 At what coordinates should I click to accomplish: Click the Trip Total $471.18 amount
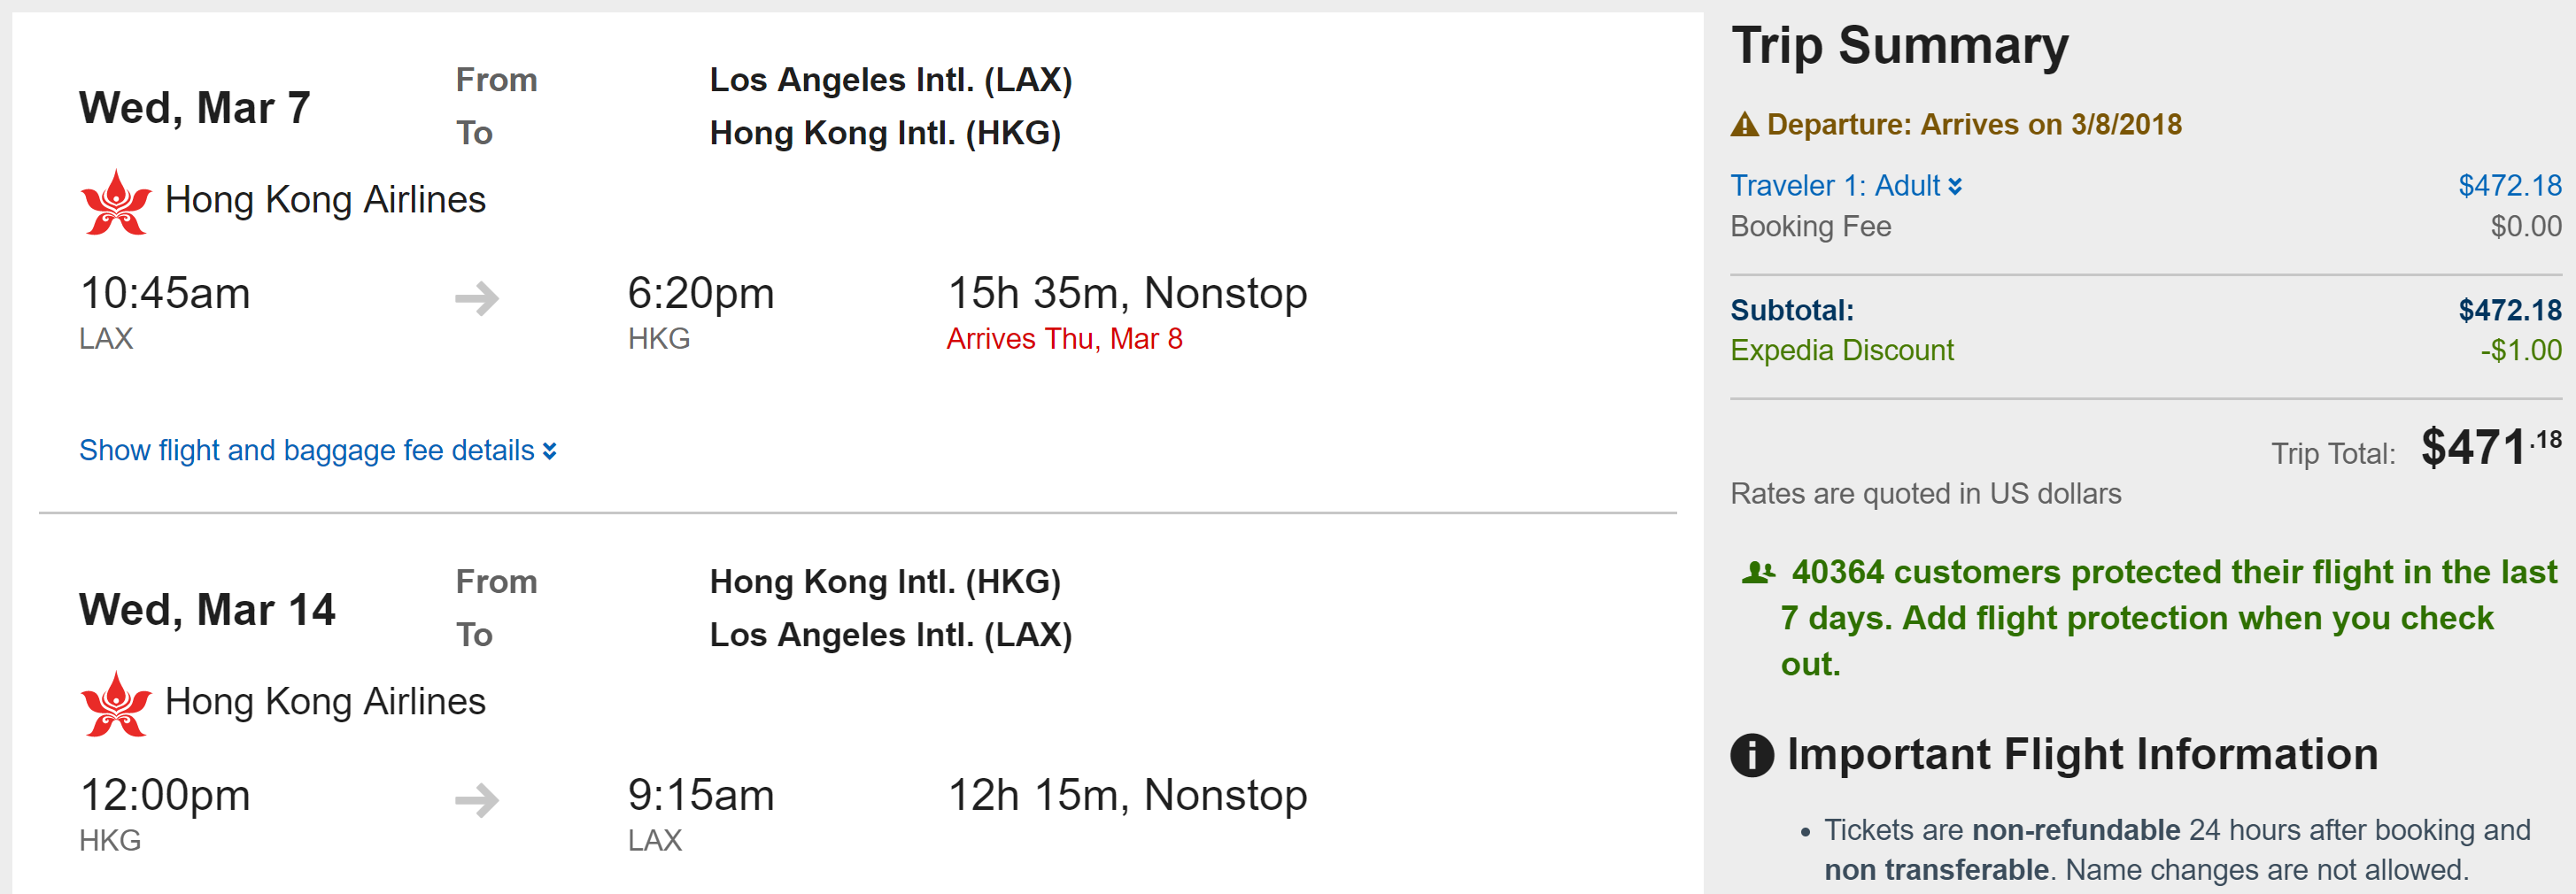(x=2489, y=447)
